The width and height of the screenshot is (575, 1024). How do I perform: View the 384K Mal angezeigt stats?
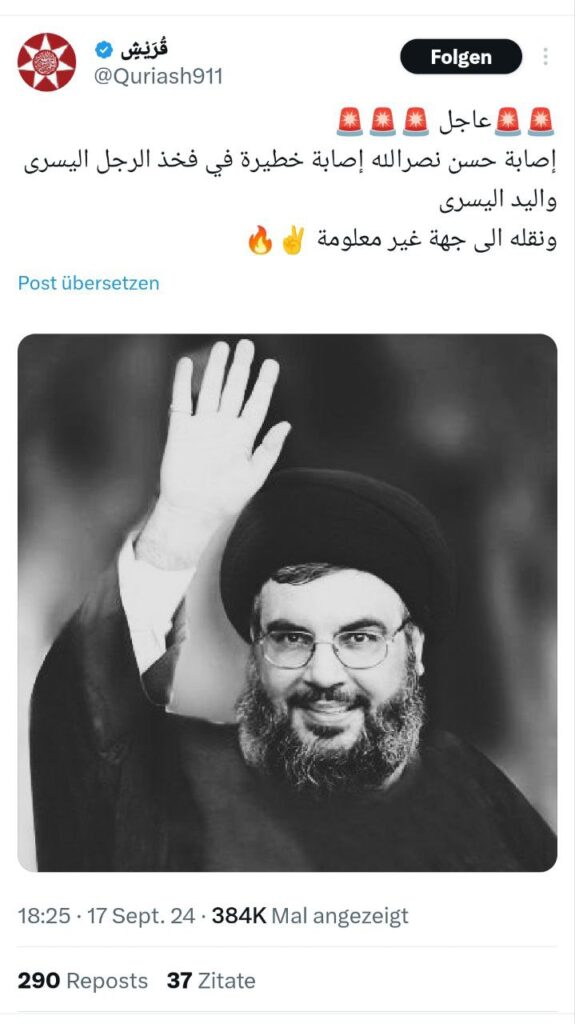point(310,916)
